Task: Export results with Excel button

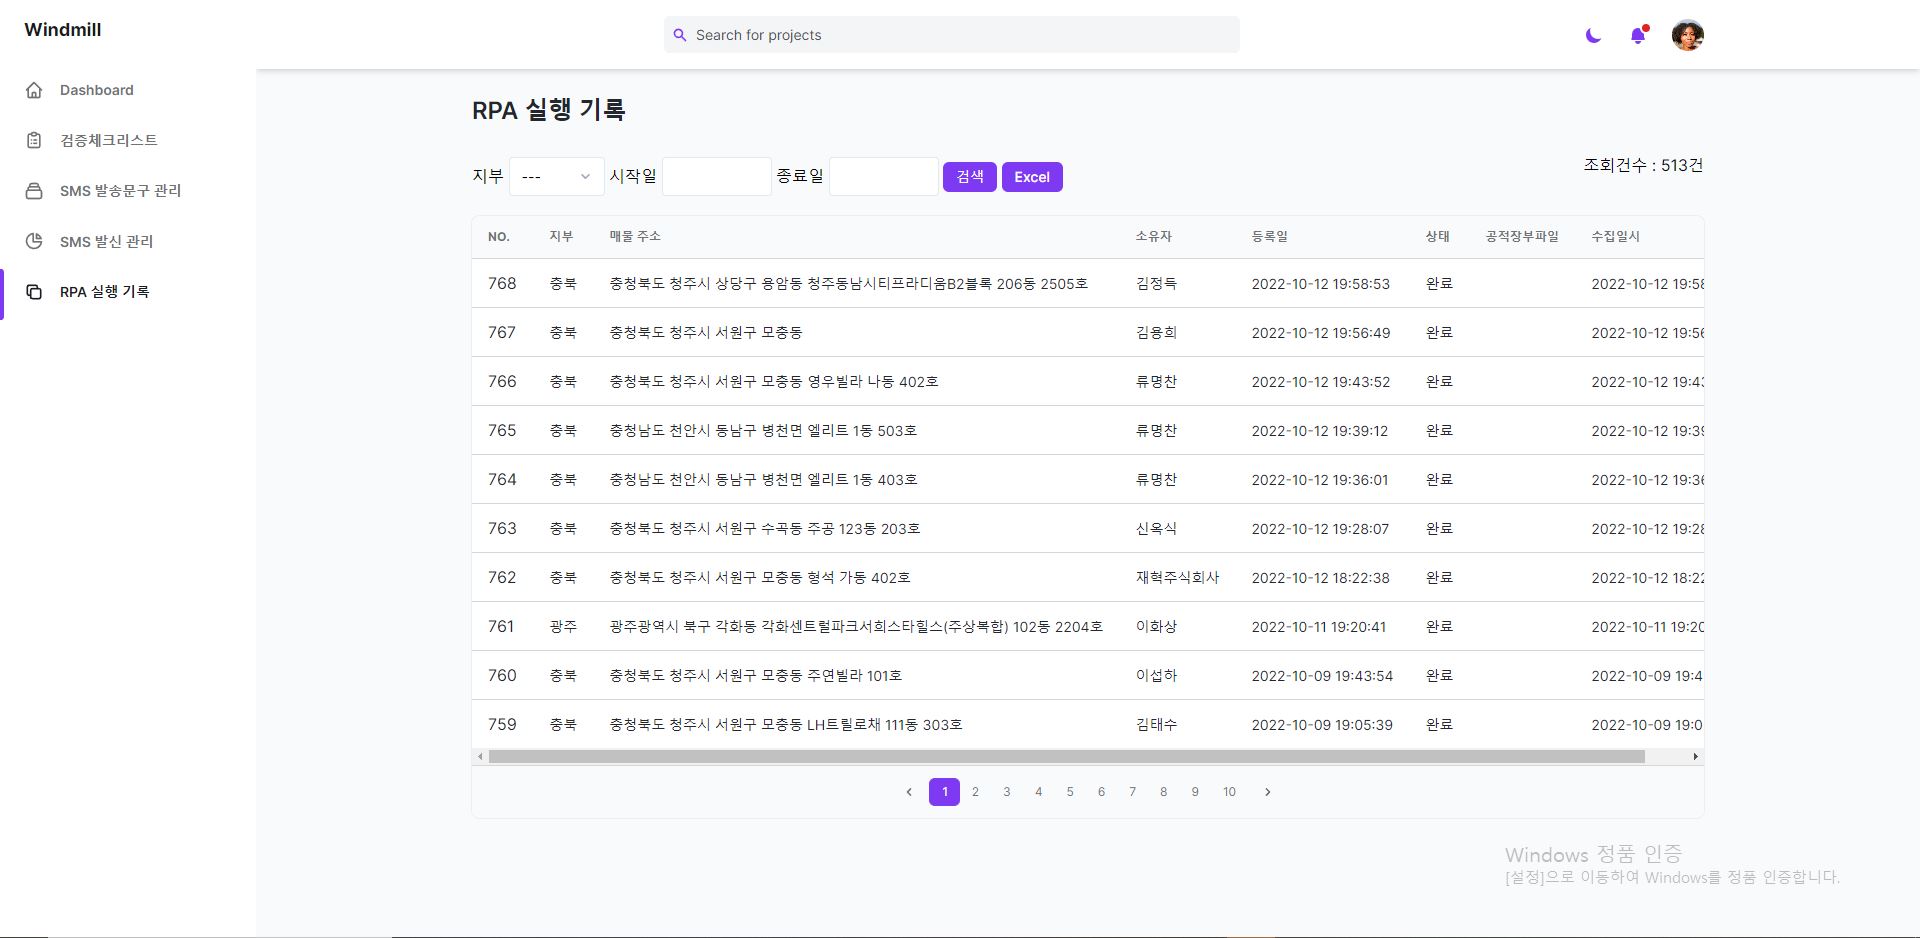Action: (1031, 177)
